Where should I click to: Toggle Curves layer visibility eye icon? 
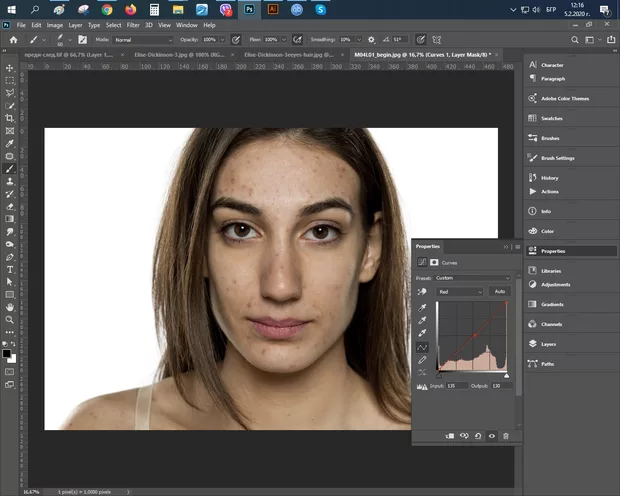click(492, 436)
